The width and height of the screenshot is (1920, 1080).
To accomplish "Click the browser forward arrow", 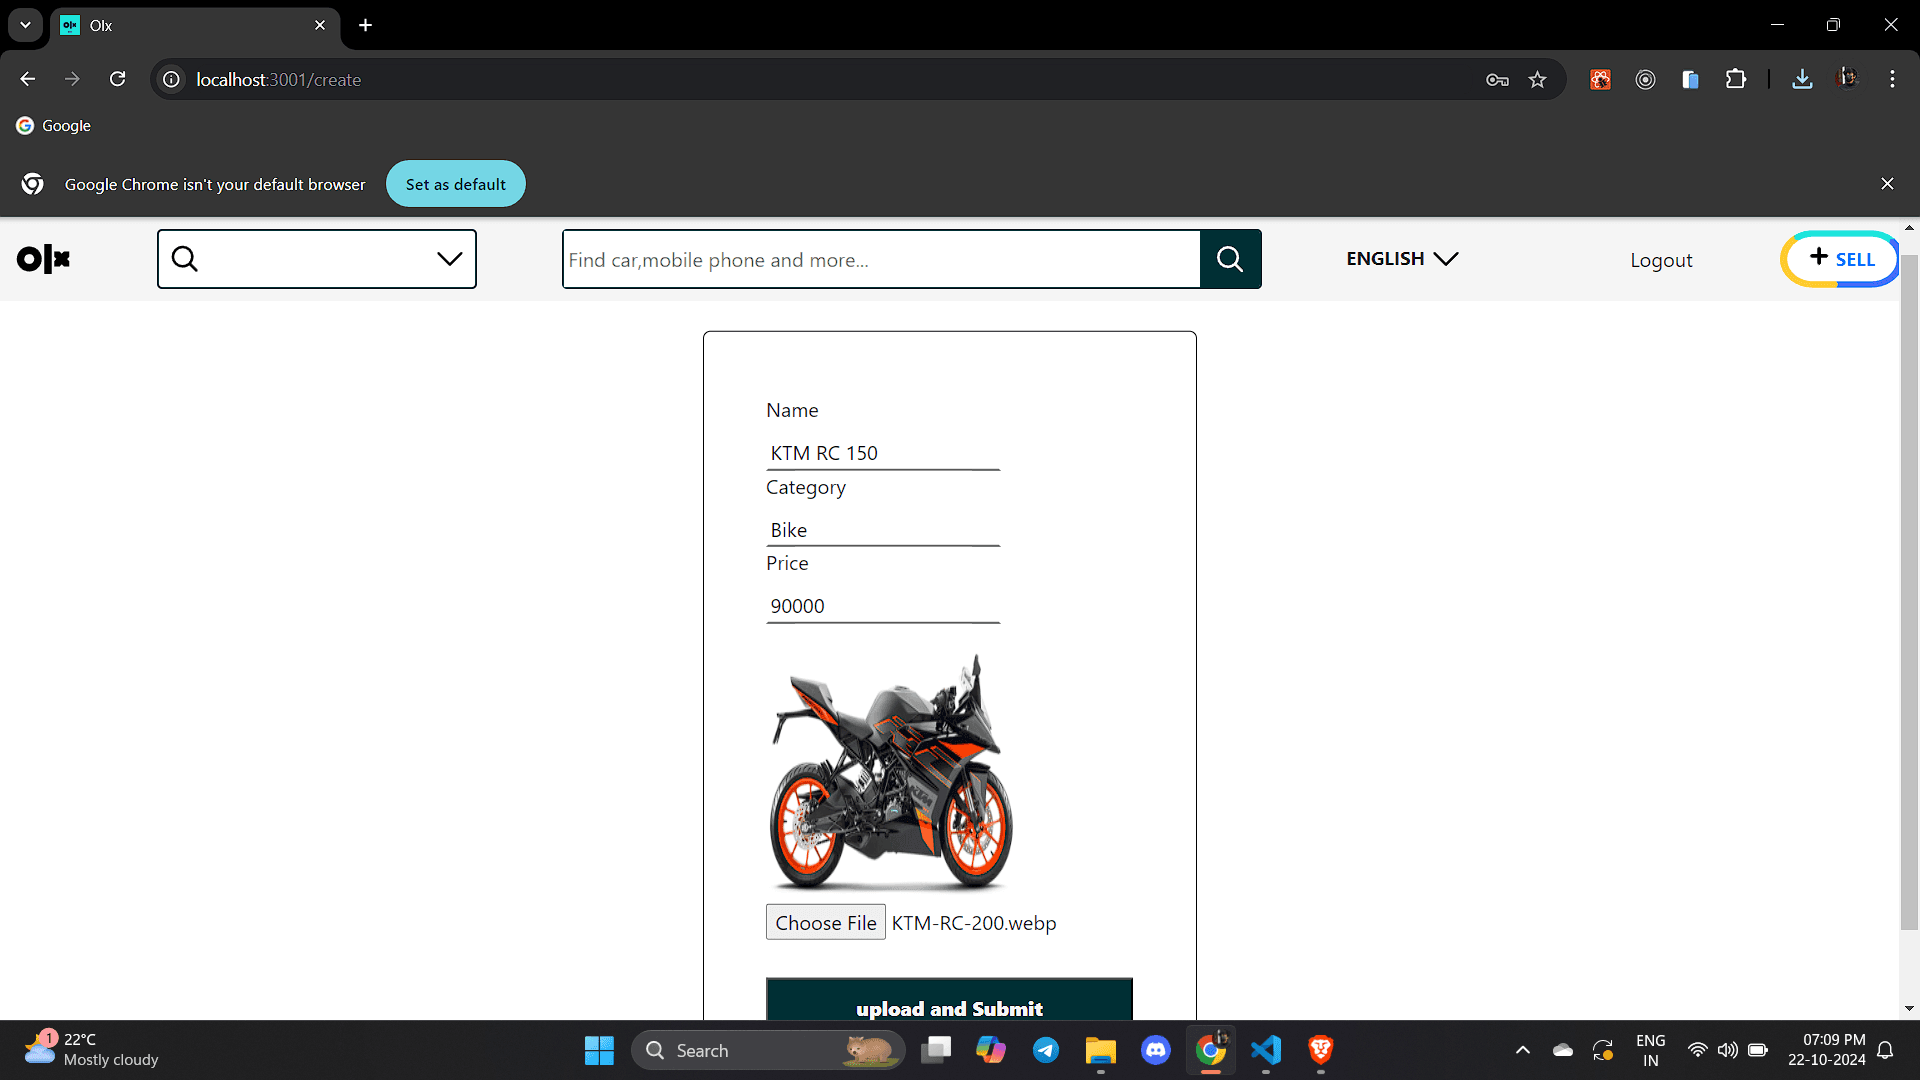I will pyautogui.click(x=72, y=79).
